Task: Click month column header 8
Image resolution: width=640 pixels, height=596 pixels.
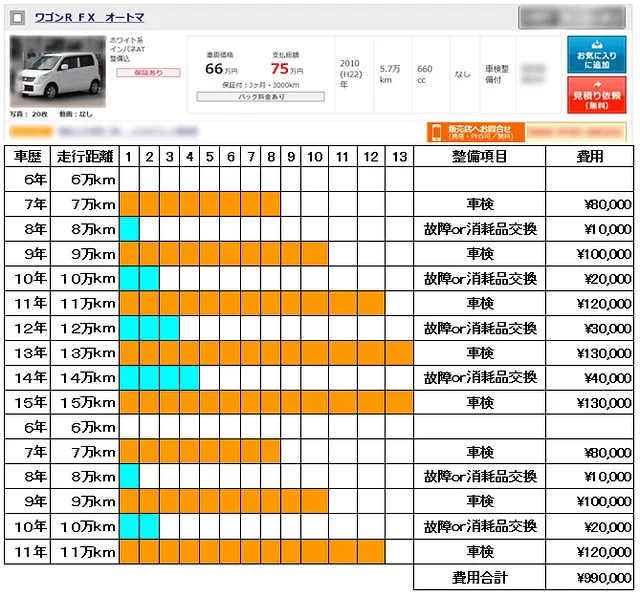Action: coord(271,156)
